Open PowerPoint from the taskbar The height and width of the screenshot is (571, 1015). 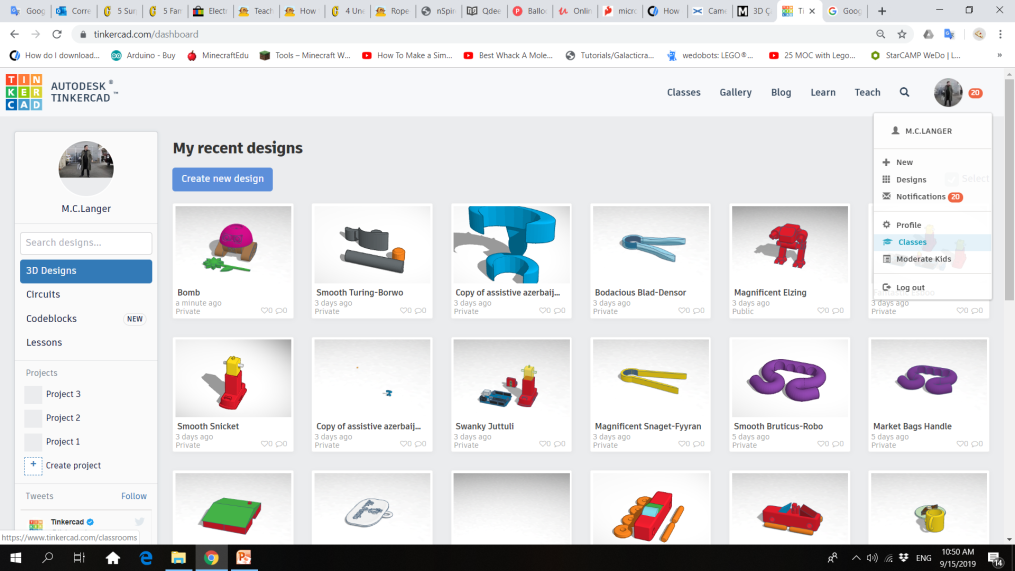244,557
